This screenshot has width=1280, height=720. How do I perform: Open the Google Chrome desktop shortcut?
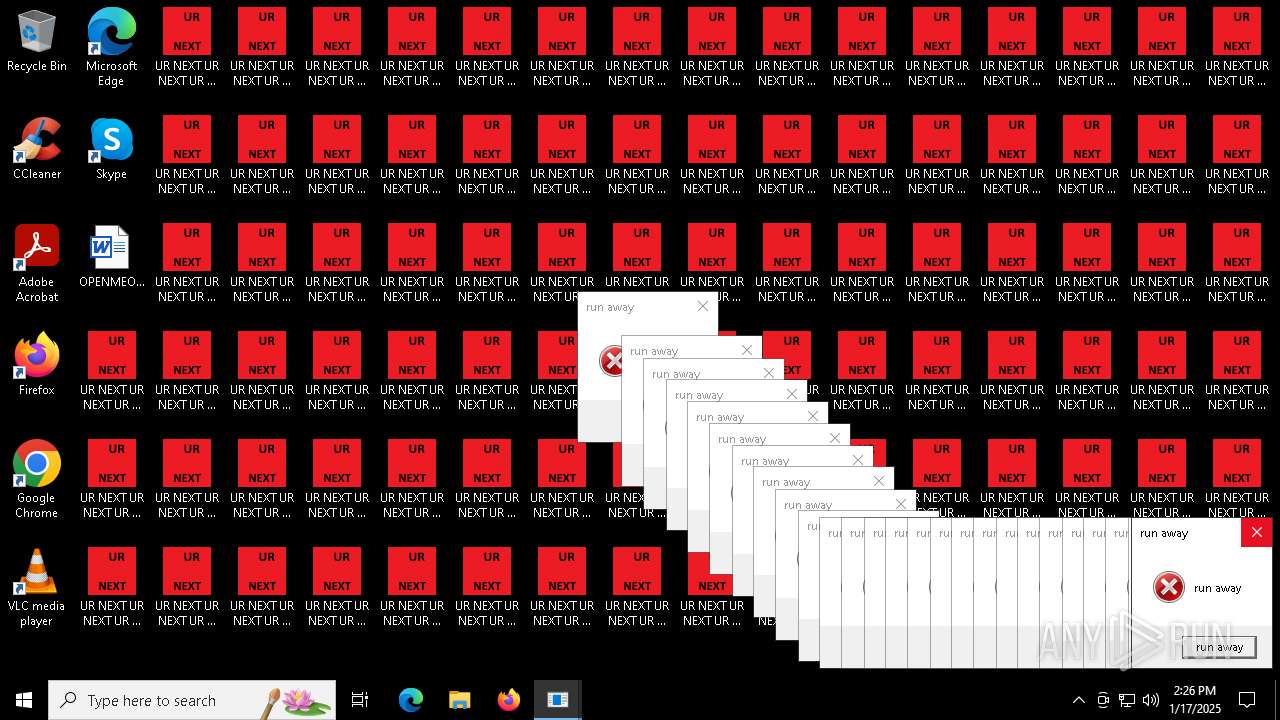click(x=37, y=479)
